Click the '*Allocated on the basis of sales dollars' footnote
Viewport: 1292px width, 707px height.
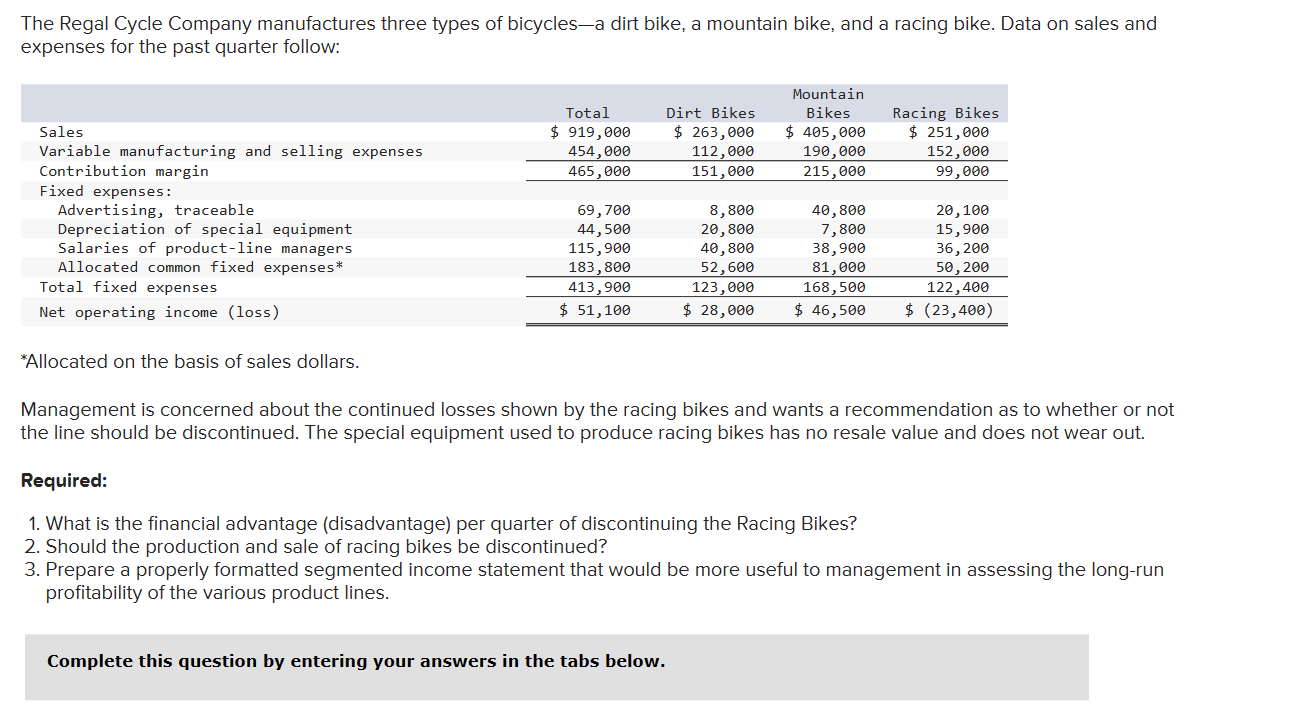[x=190, y=362]
